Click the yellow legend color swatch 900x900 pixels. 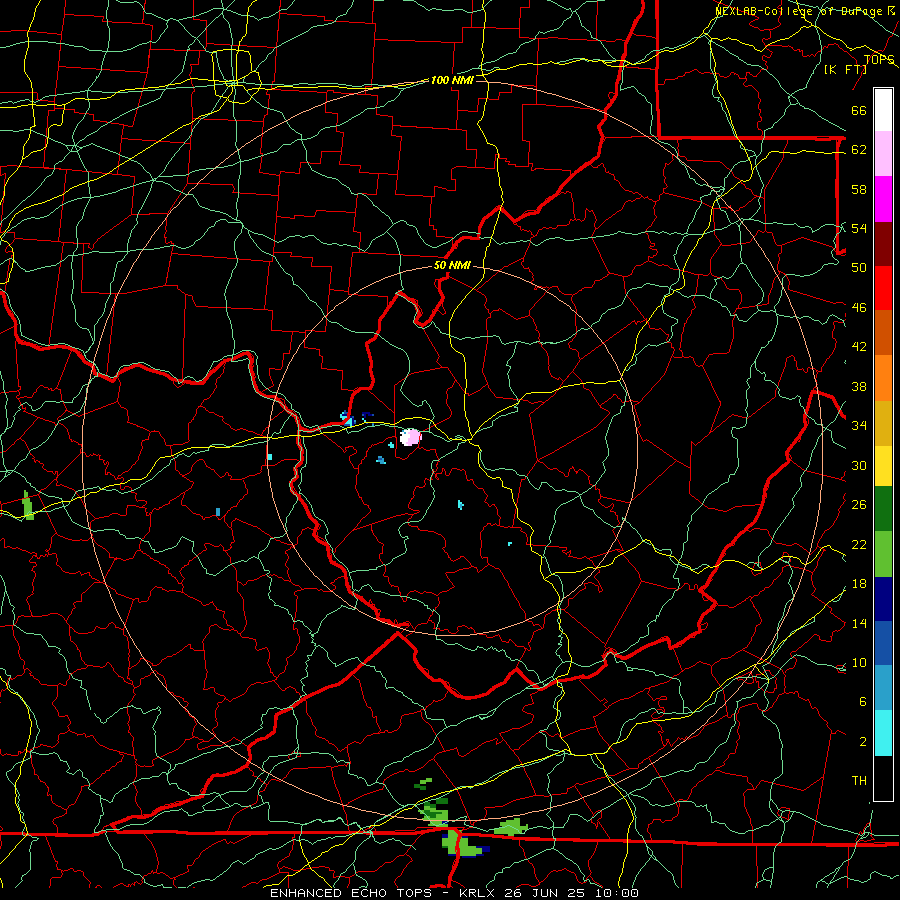883,466
